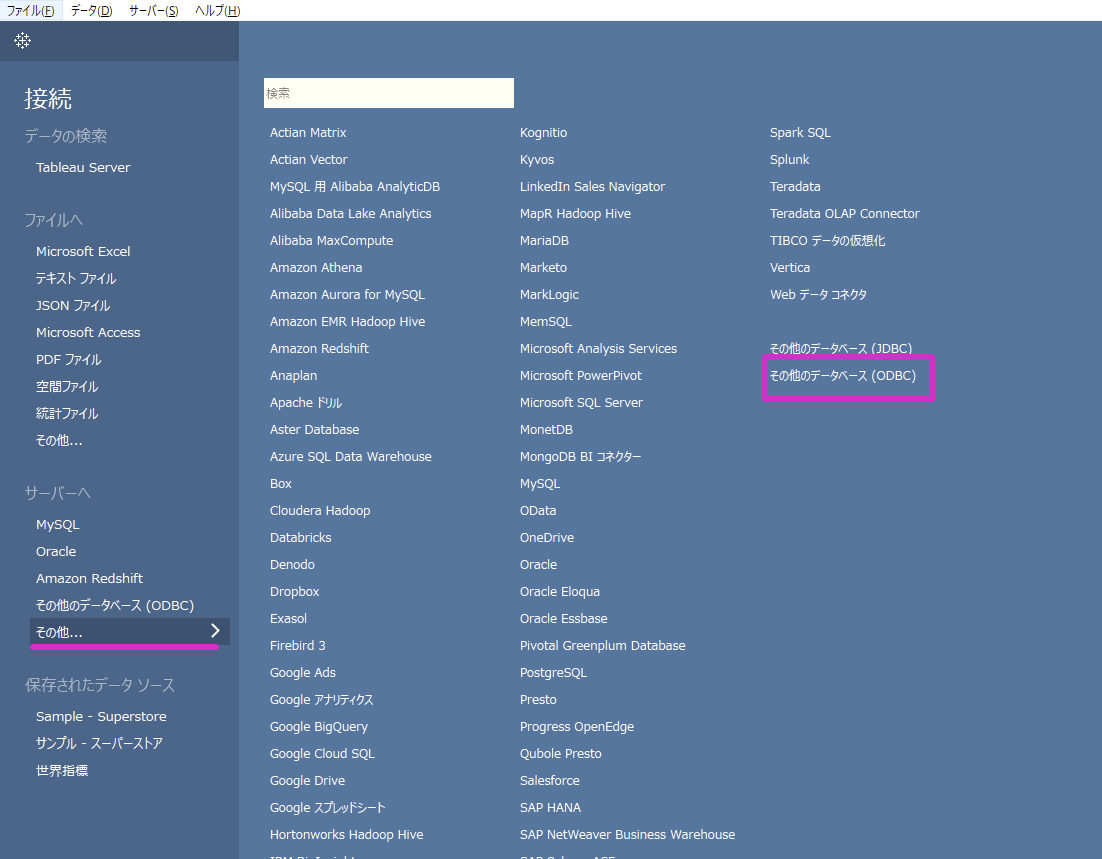This screenshot has height=859, width=1102.
Task: Click the Tableau logo icon
Action: 22,41
